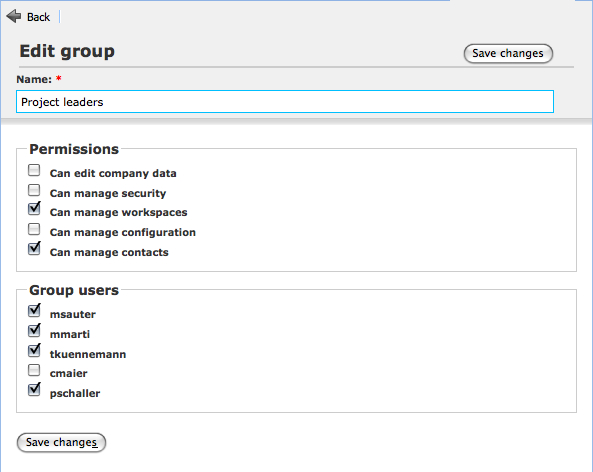This screenshot has width=593, height=472.
Task: Click the bottom Save changes button
Action: coord(61,442)
